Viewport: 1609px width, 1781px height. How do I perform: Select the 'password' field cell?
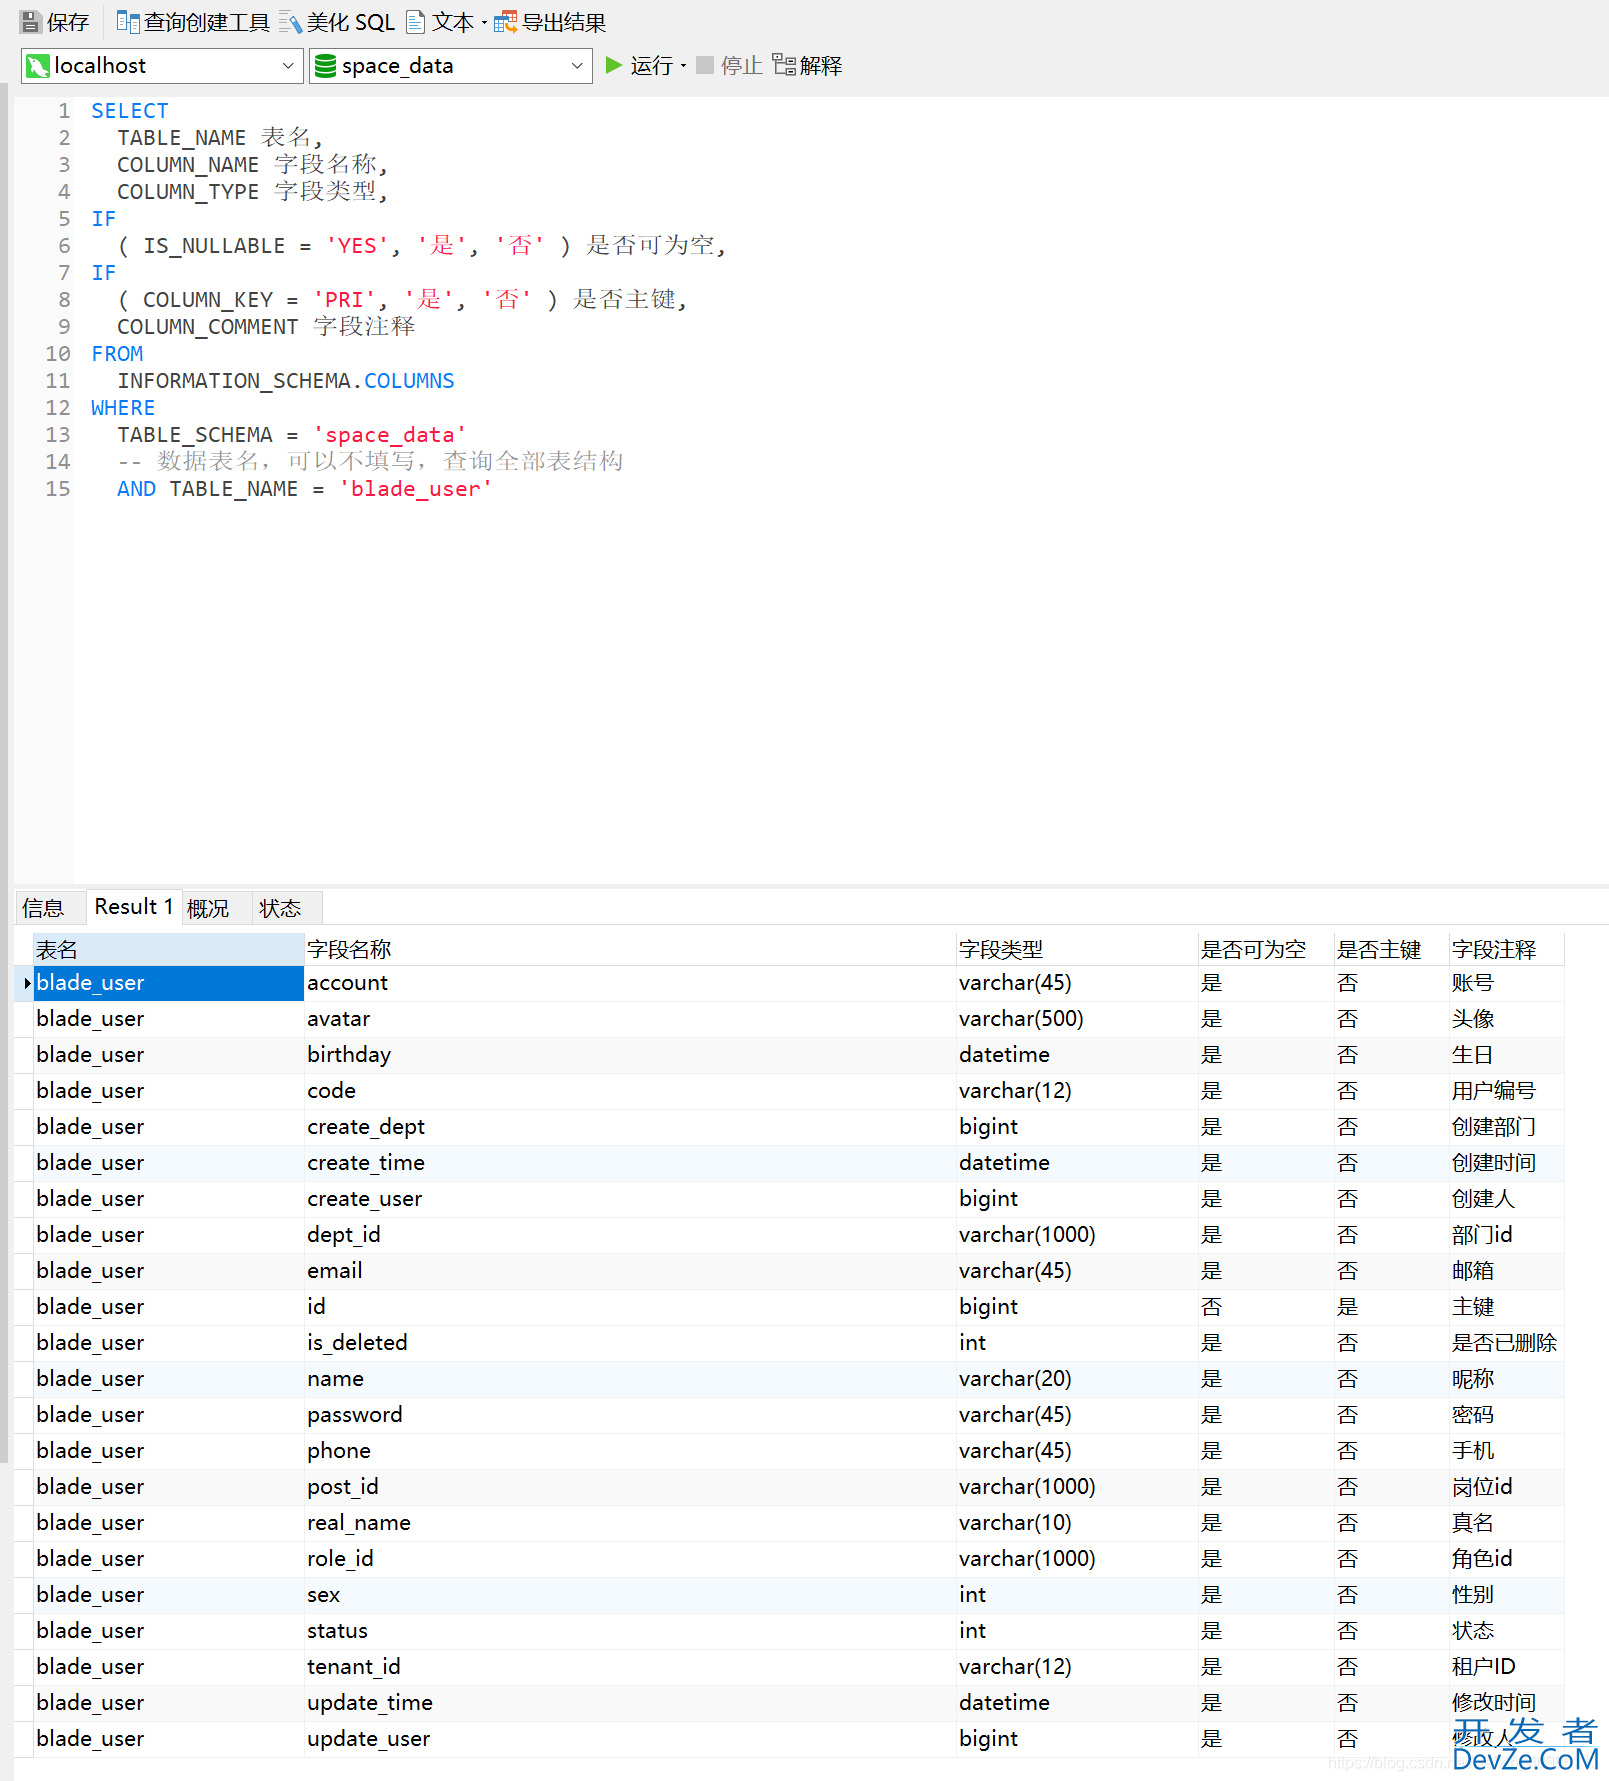(x=630, y=1415)
